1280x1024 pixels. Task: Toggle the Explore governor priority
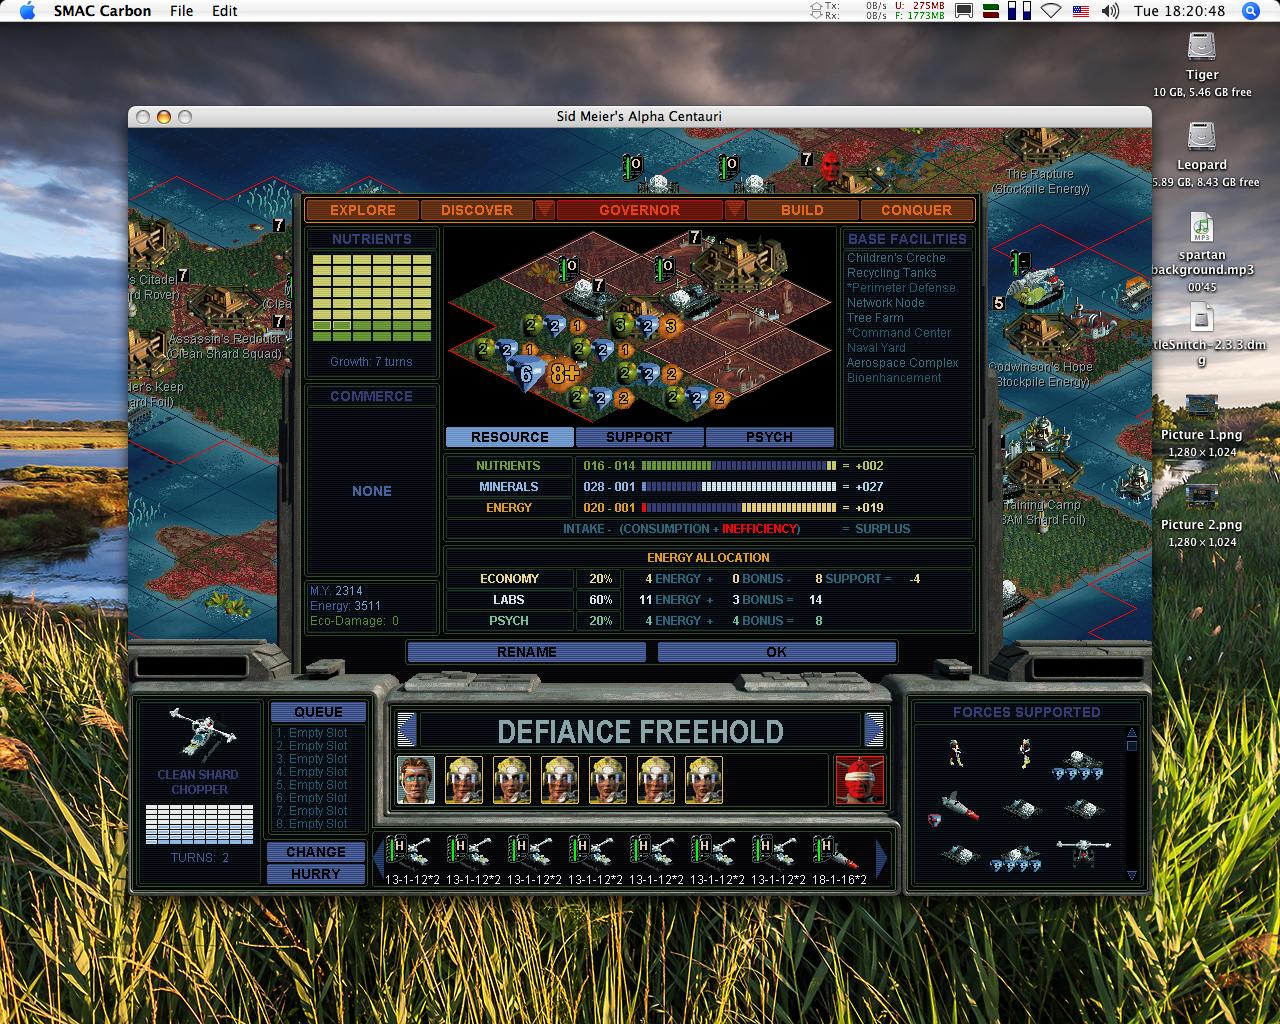pyautogui.click(x=362, y=210)
